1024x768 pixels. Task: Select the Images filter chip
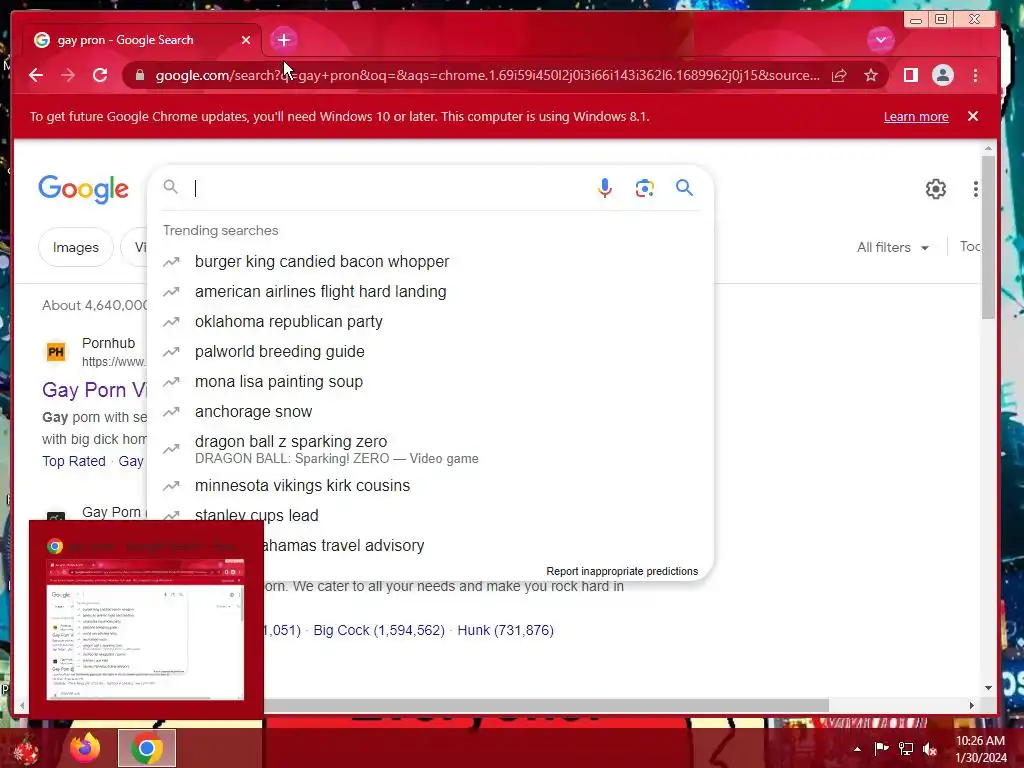click(x=76, y=247)
